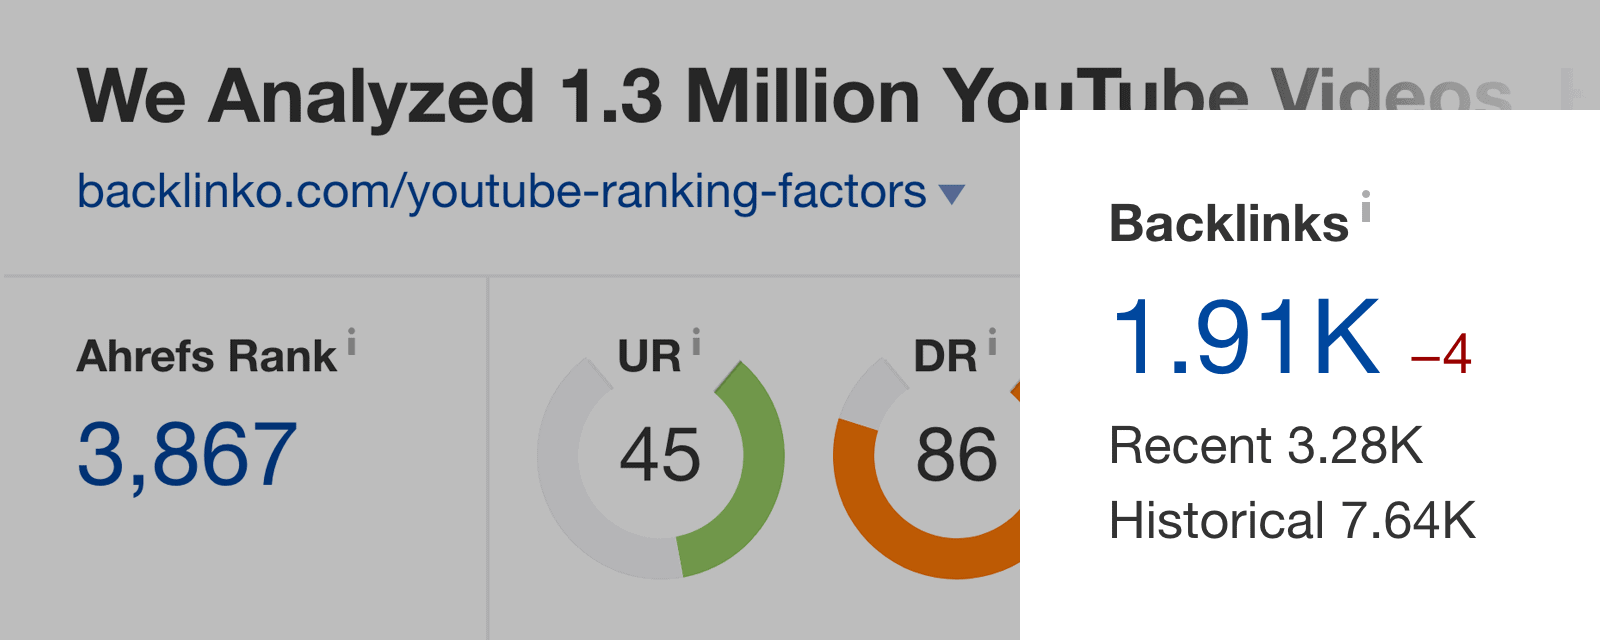Click the 1.91K backlinks count
Image resolution: width=1600 pixels, height=640 pixels.
click(1246, 338)
